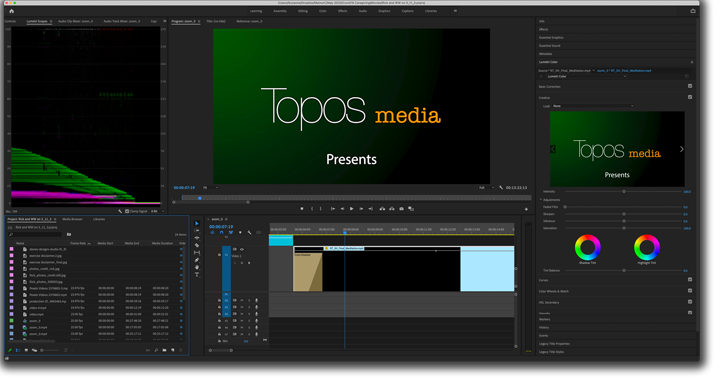The width and height of the screenshot is (720, 380).
Task: Toggle HSL Secondary checkbox
Action: (x=690, y=302)
